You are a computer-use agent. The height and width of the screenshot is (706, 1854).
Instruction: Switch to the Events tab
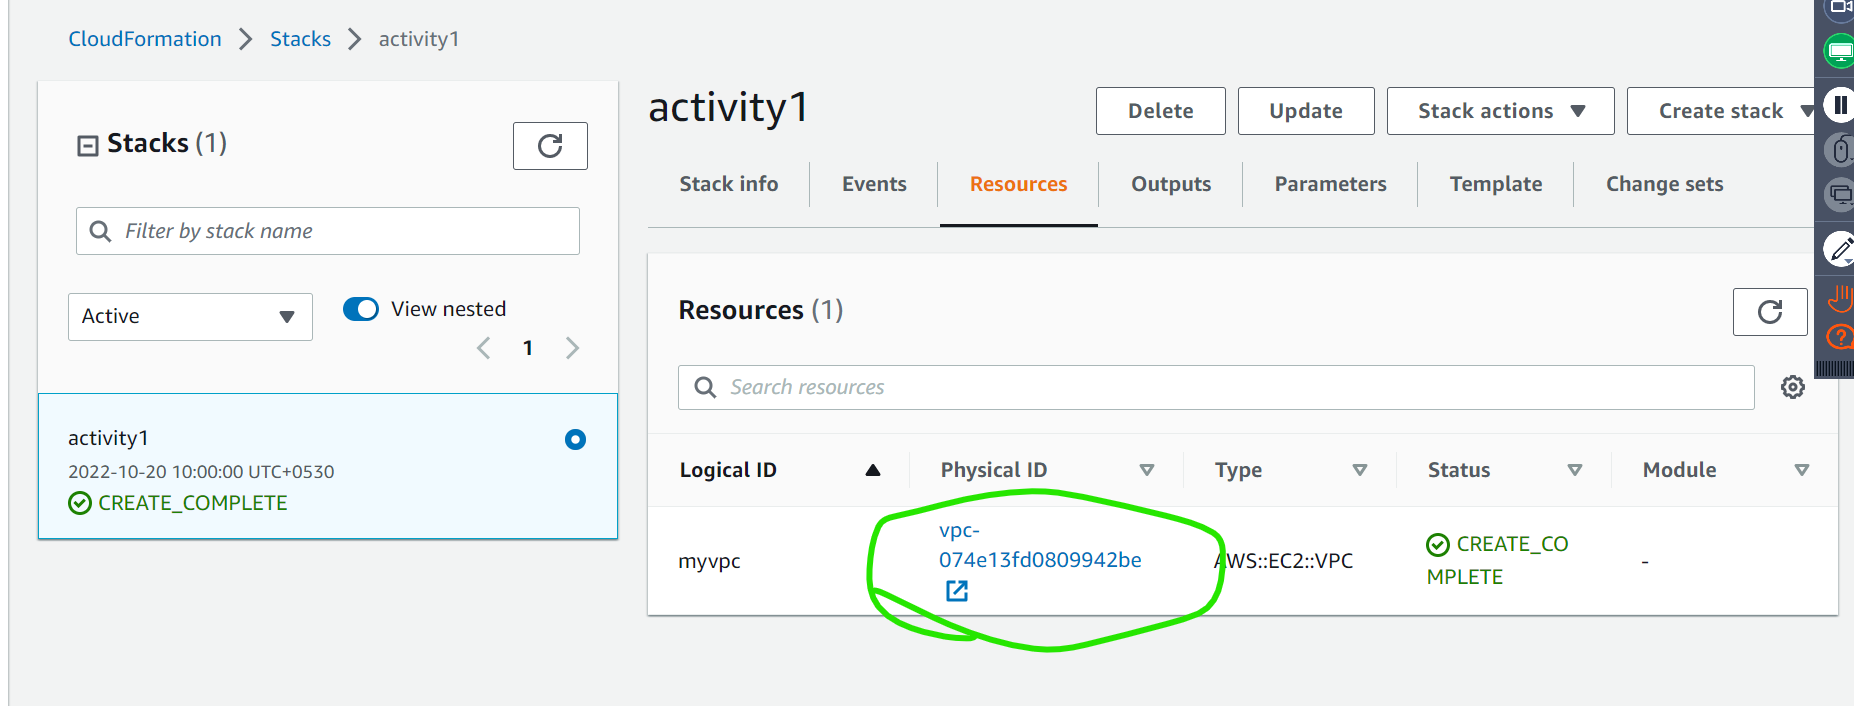pyautogui.click(x=874, y=184)
